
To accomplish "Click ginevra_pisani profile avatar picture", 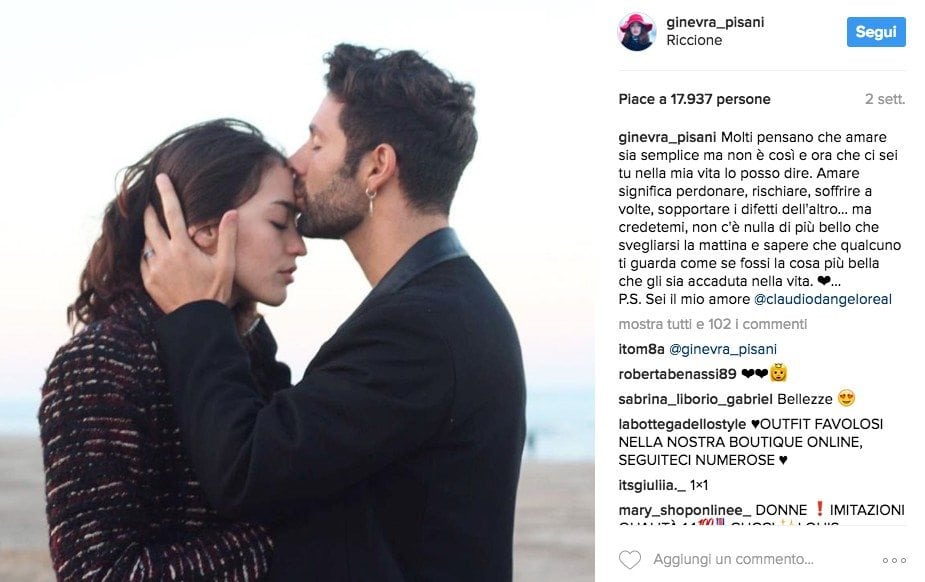I will tap(637, 32).
